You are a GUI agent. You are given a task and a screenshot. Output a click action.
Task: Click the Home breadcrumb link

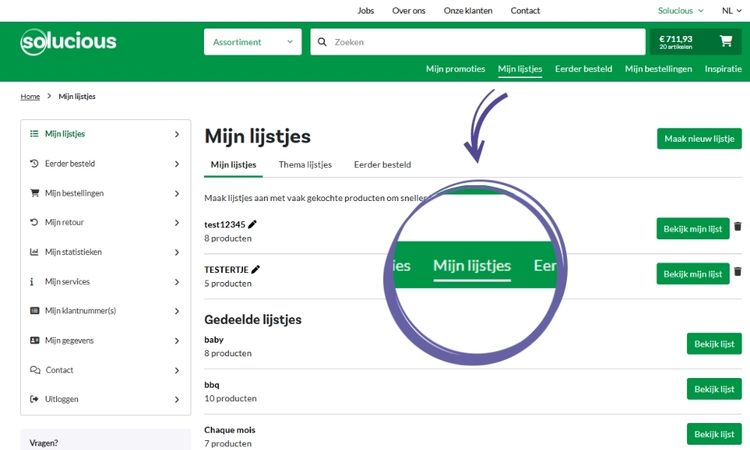coord(30,97)
